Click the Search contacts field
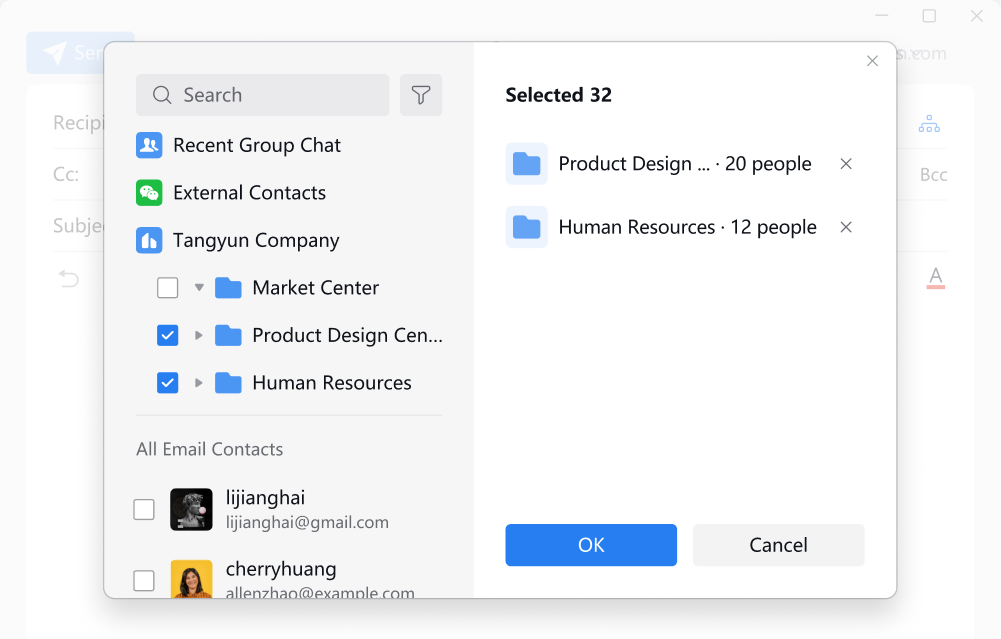This screenshot has height=639, width=1001. point(270,95)
